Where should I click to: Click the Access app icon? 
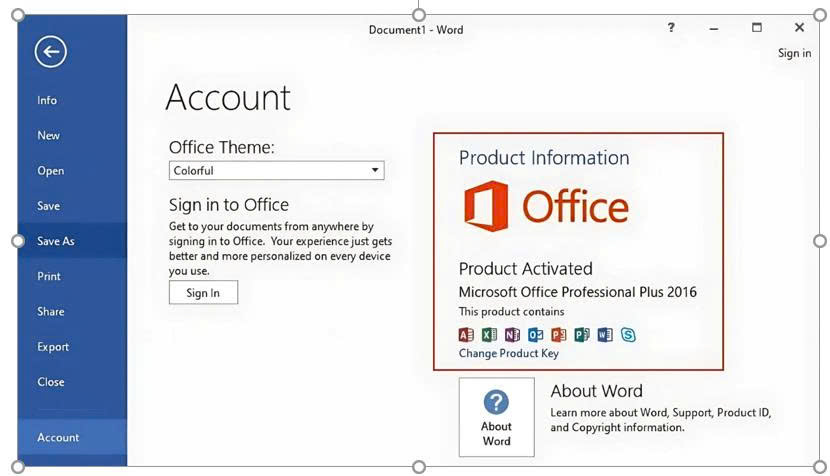[x=466, y=335]
